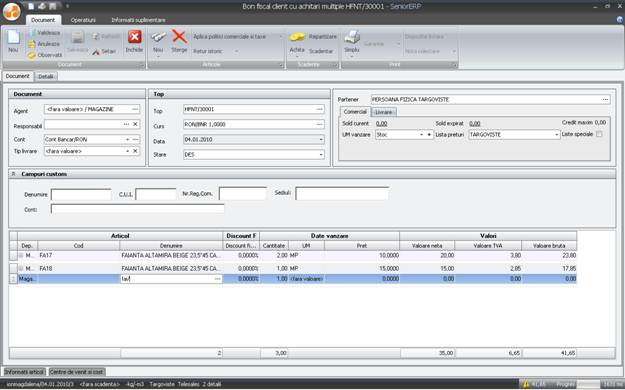Open the Lista preturi TARGOVISTE dropdown
This screenshot has width=625, height=390.
[557, 135]
